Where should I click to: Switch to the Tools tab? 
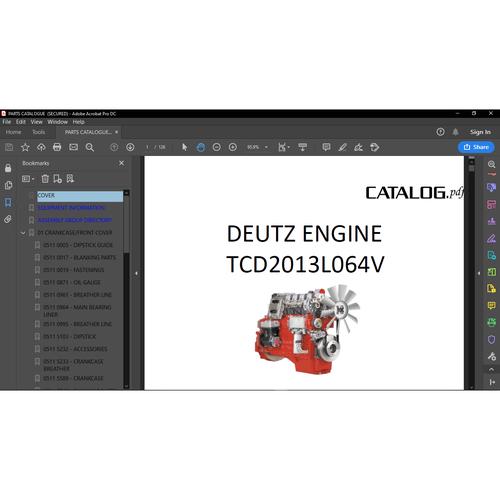point(39,132)
